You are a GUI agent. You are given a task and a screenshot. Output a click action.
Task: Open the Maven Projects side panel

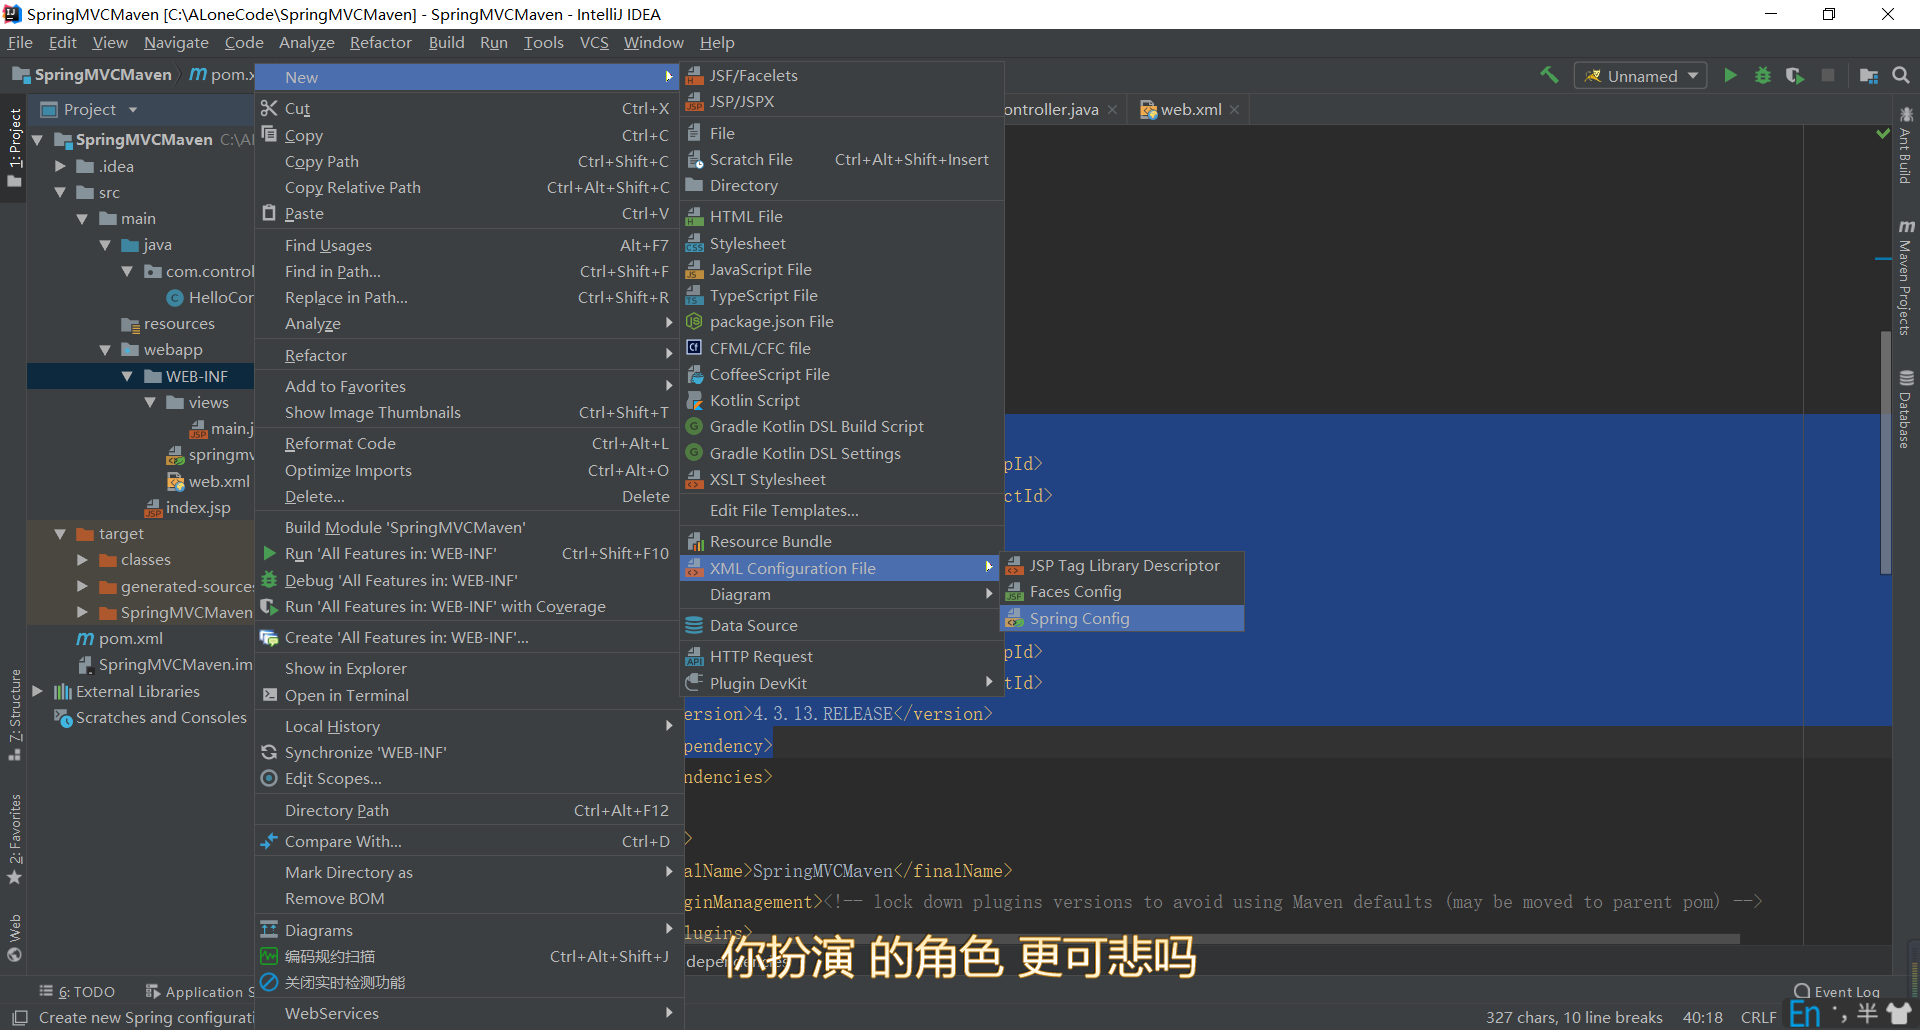(1906, 277)
